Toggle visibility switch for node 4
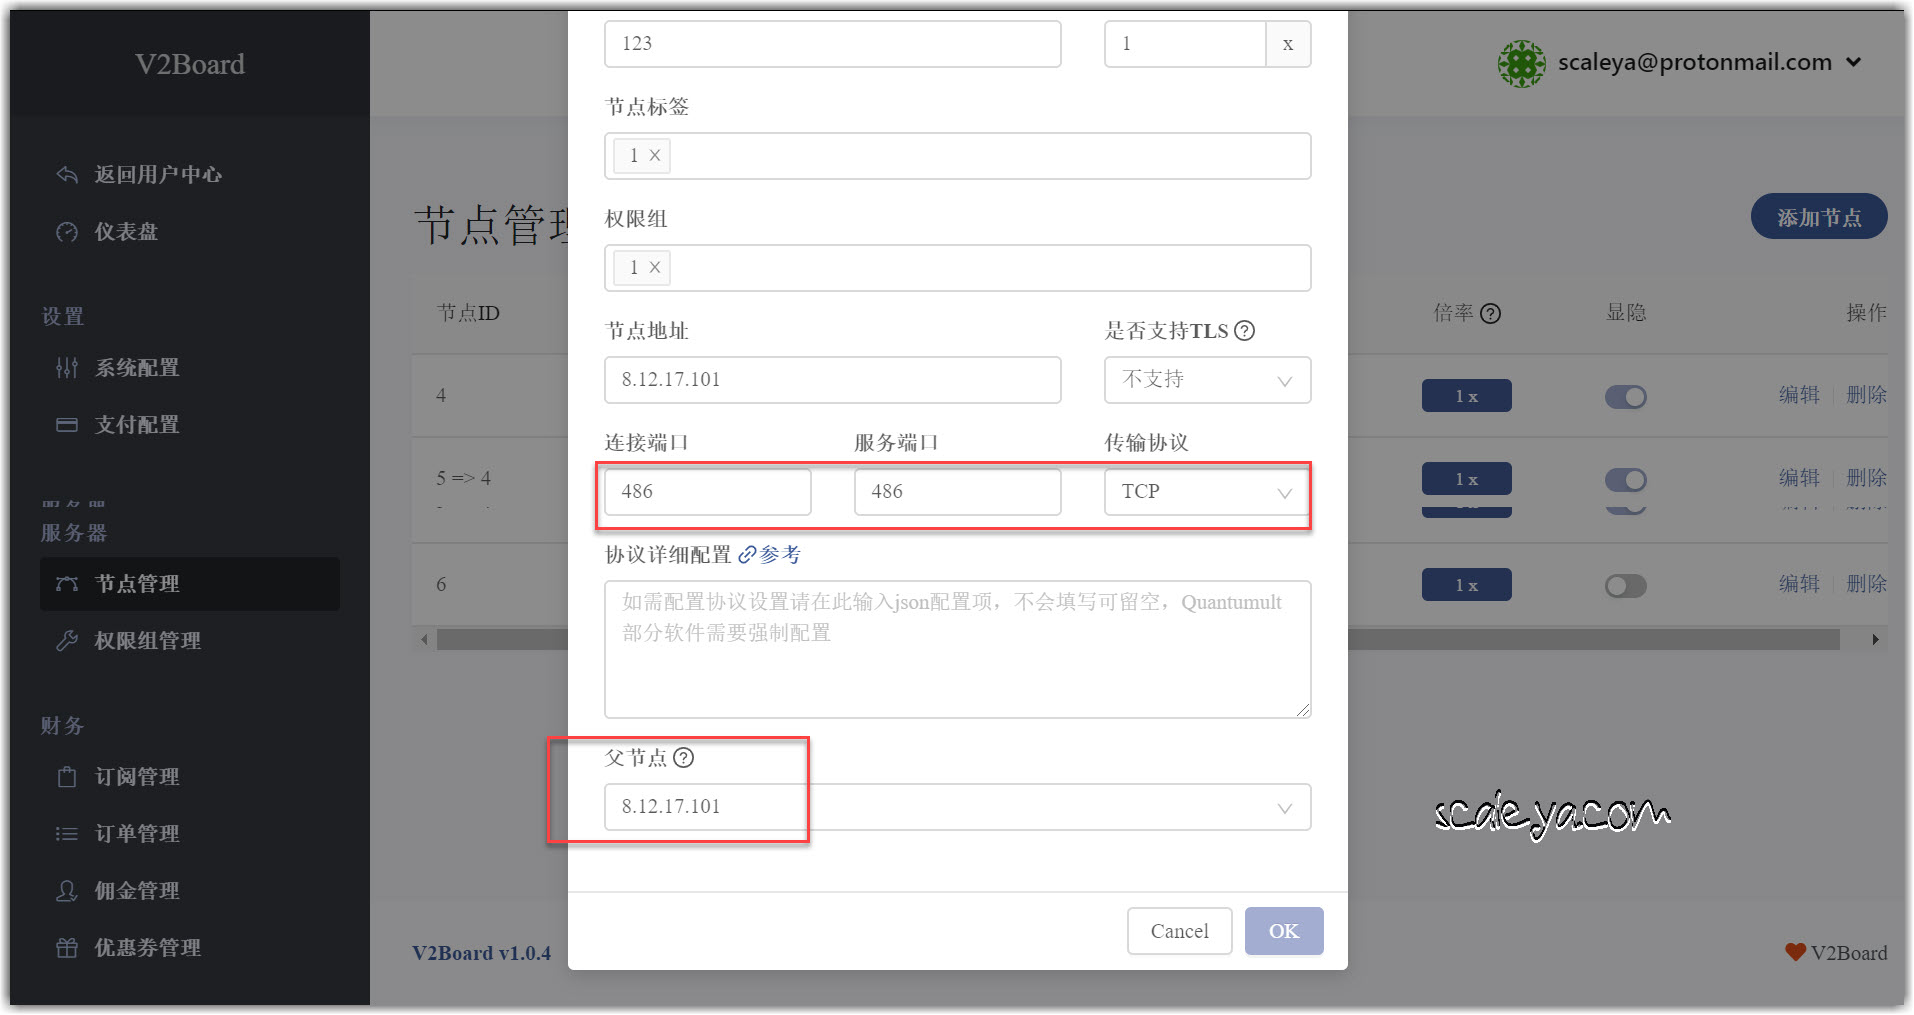This screenshot has height=1015, width=1914. (x=1625, y=397)
